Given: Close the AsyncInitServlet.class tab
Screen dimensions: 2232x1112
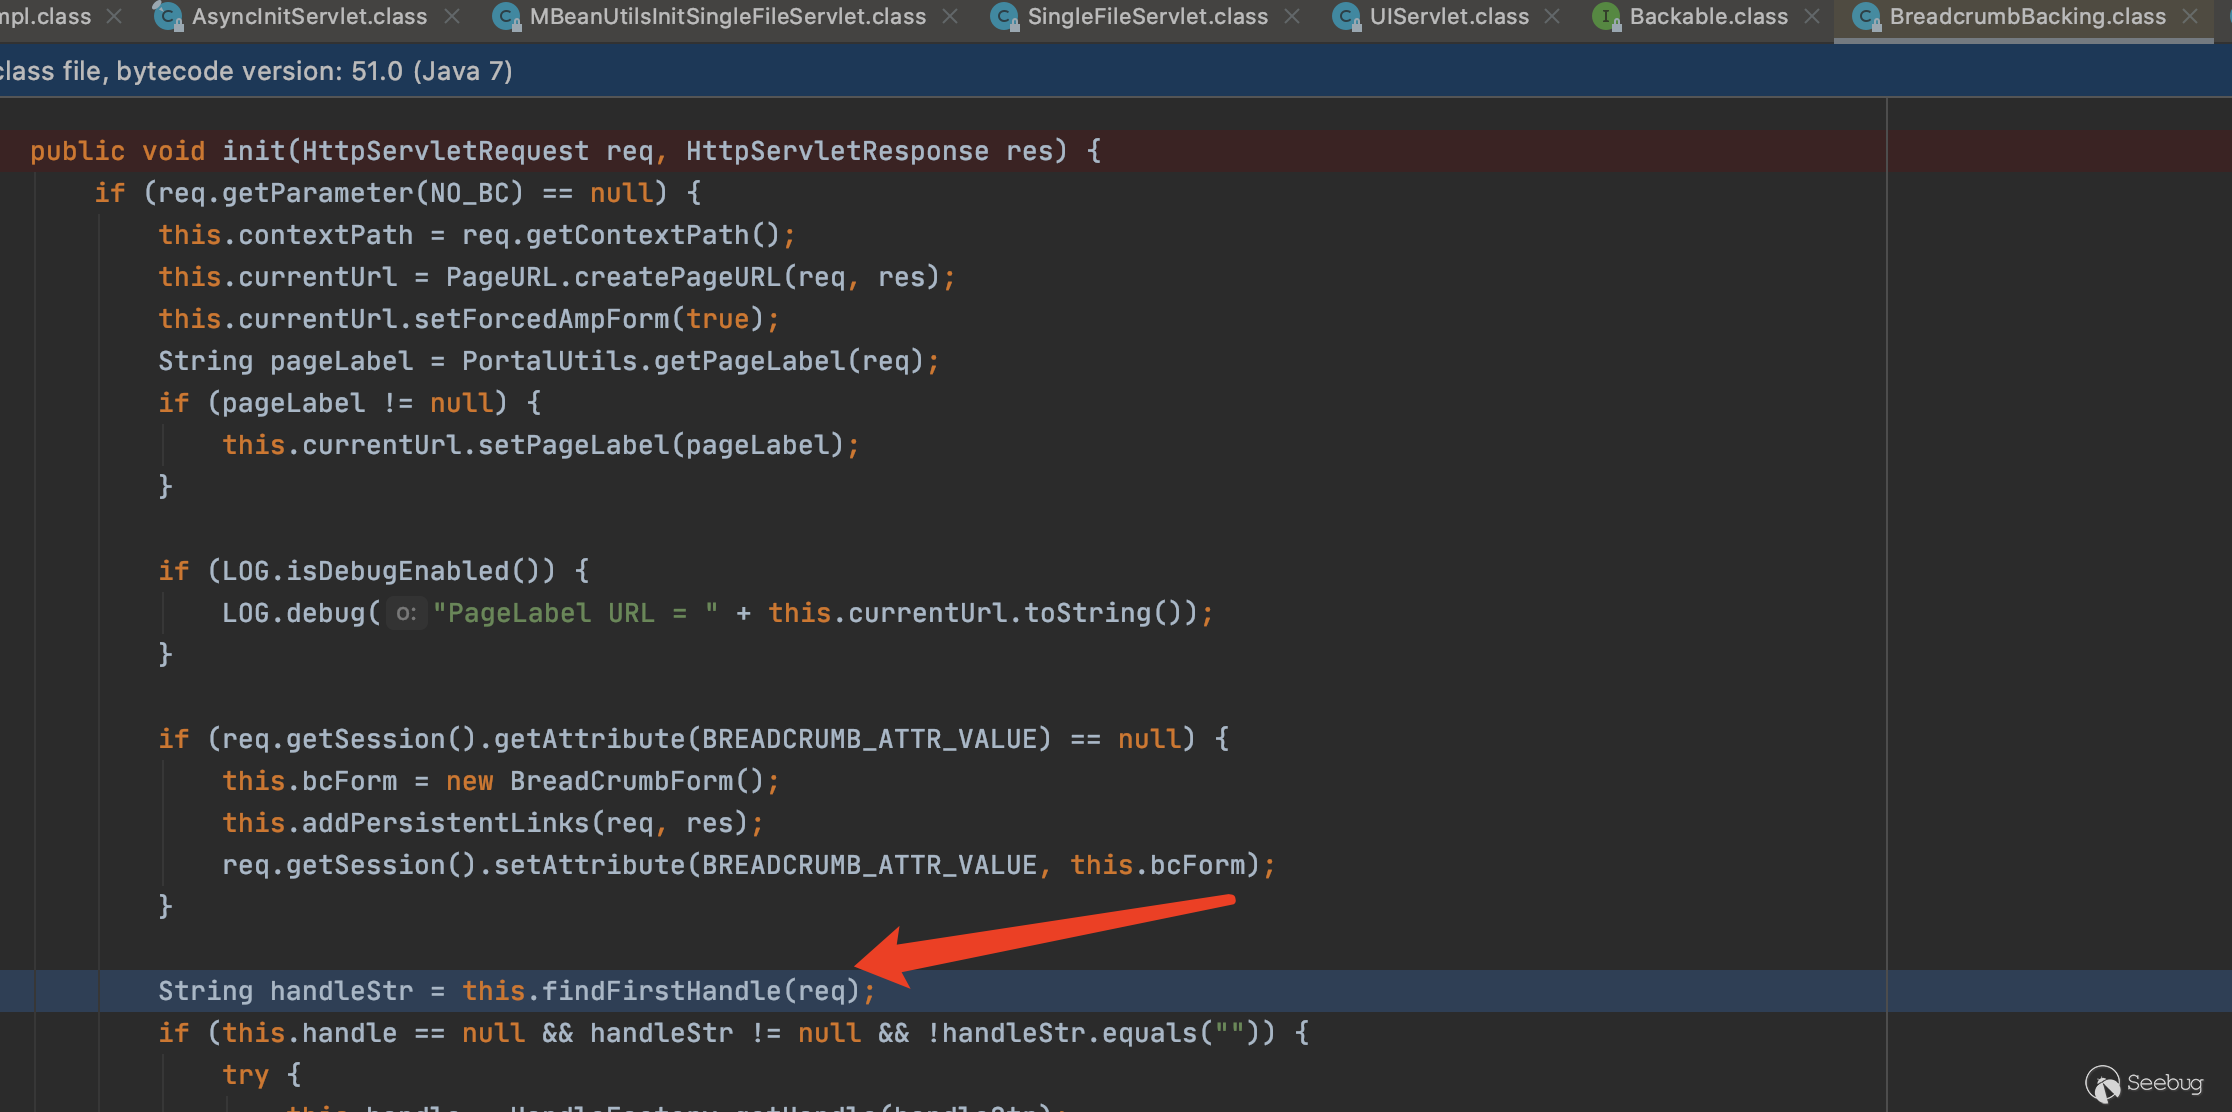Looking at the screenshot, I should point(452,16).
